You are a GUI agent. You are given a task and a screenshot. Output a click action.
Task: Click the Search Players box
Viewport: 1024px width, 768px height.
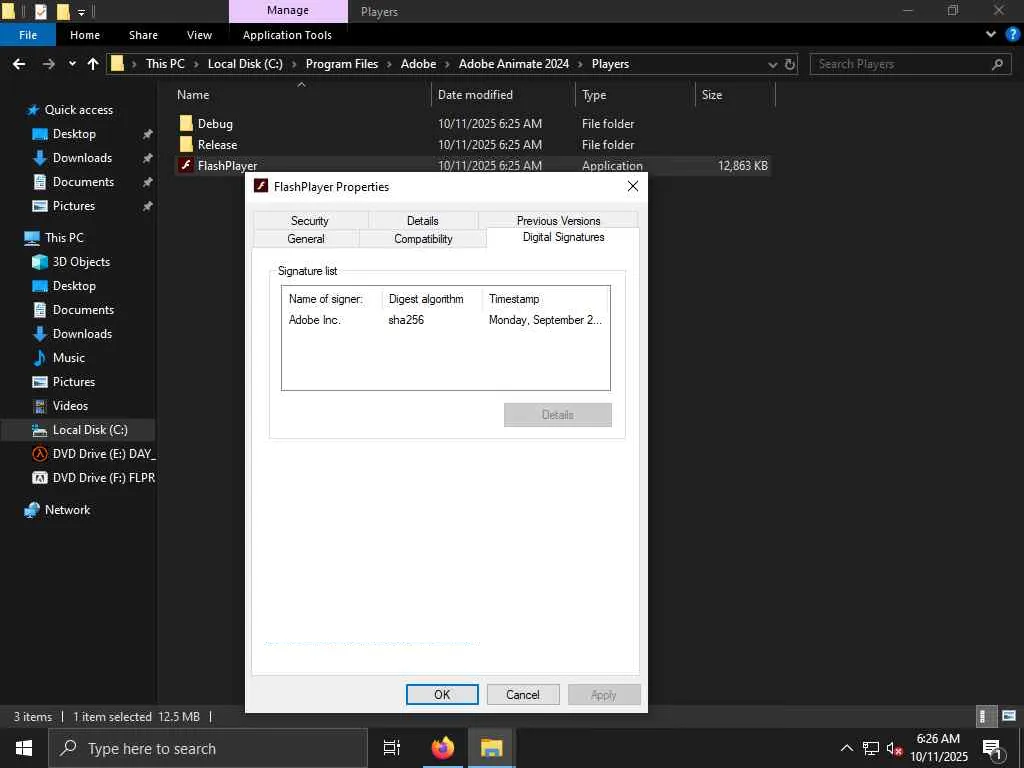coord(909,64)
